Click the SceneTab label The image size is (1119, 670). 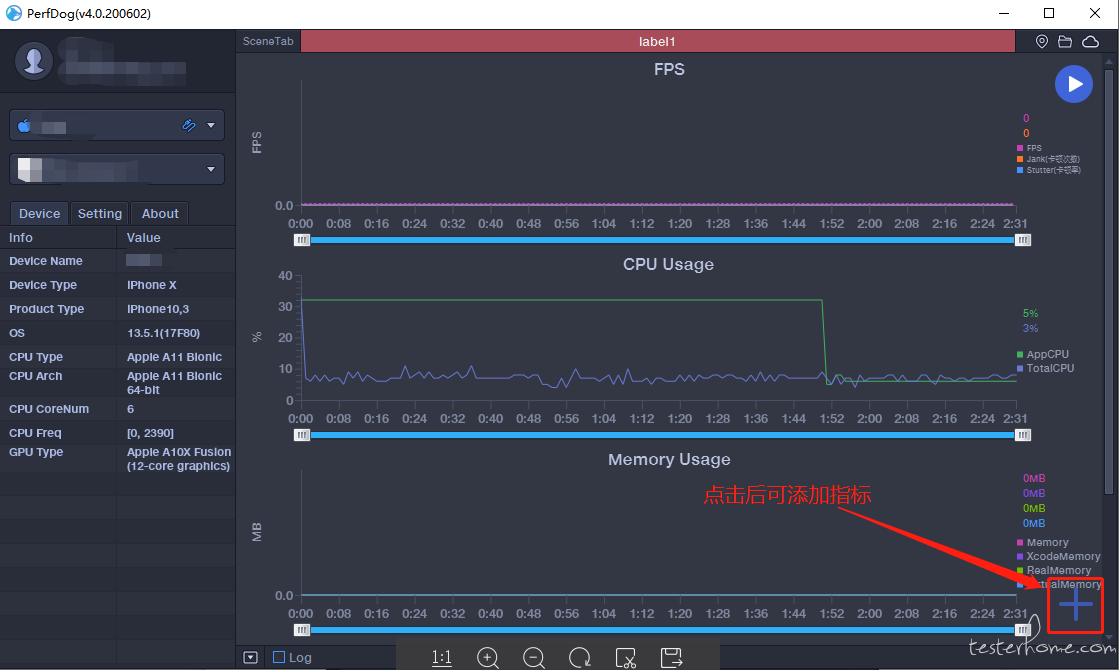coord(268,41)
